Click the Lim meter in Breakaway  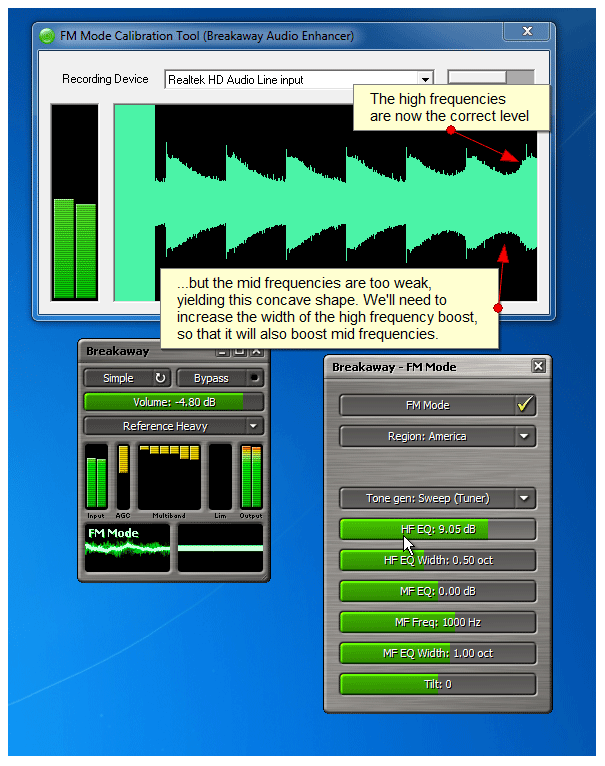(x=220, y=477)
